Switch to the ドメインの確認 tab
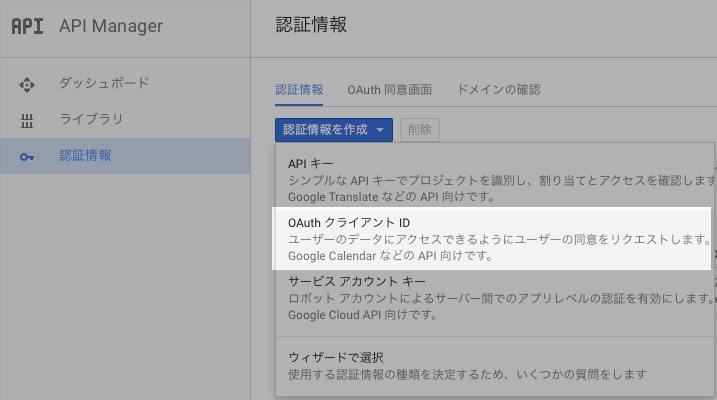This screenshot has height=400, width=717. click(x=498, y=90)
